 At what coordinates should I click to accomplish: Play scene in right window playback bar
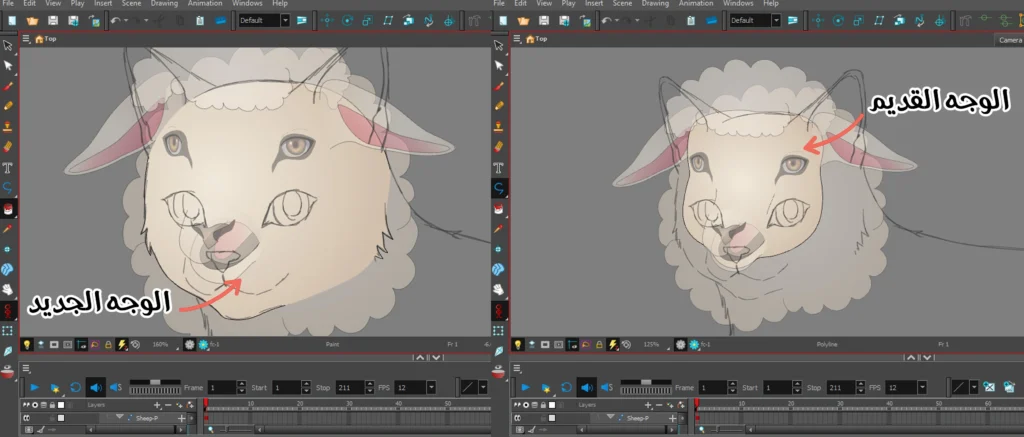[x=526, y=387]
